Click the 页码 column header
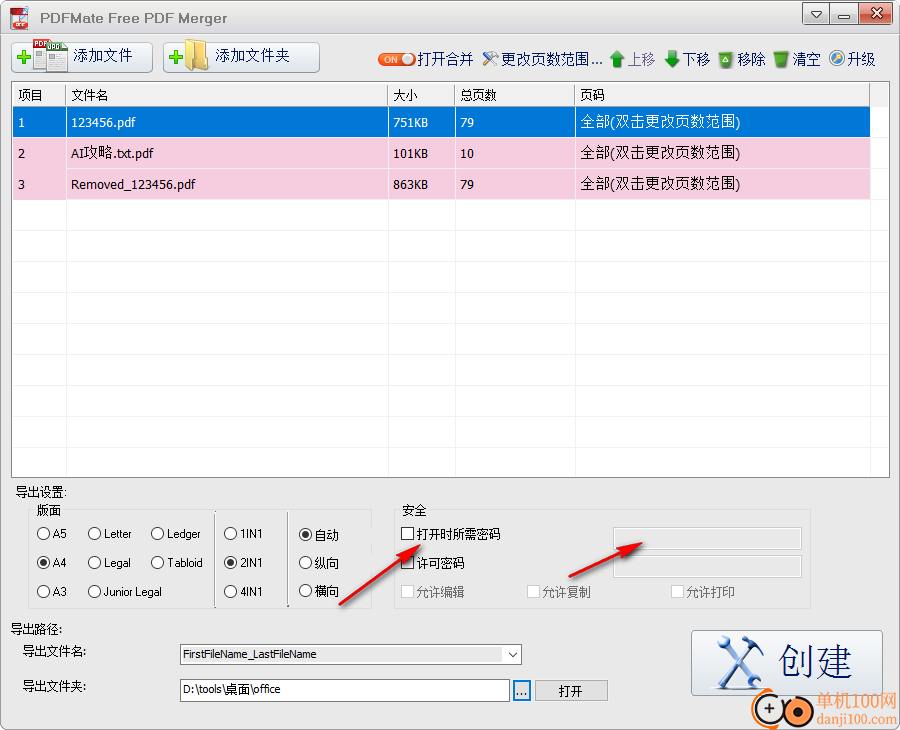The image size is (900, 730). (722, 95)
